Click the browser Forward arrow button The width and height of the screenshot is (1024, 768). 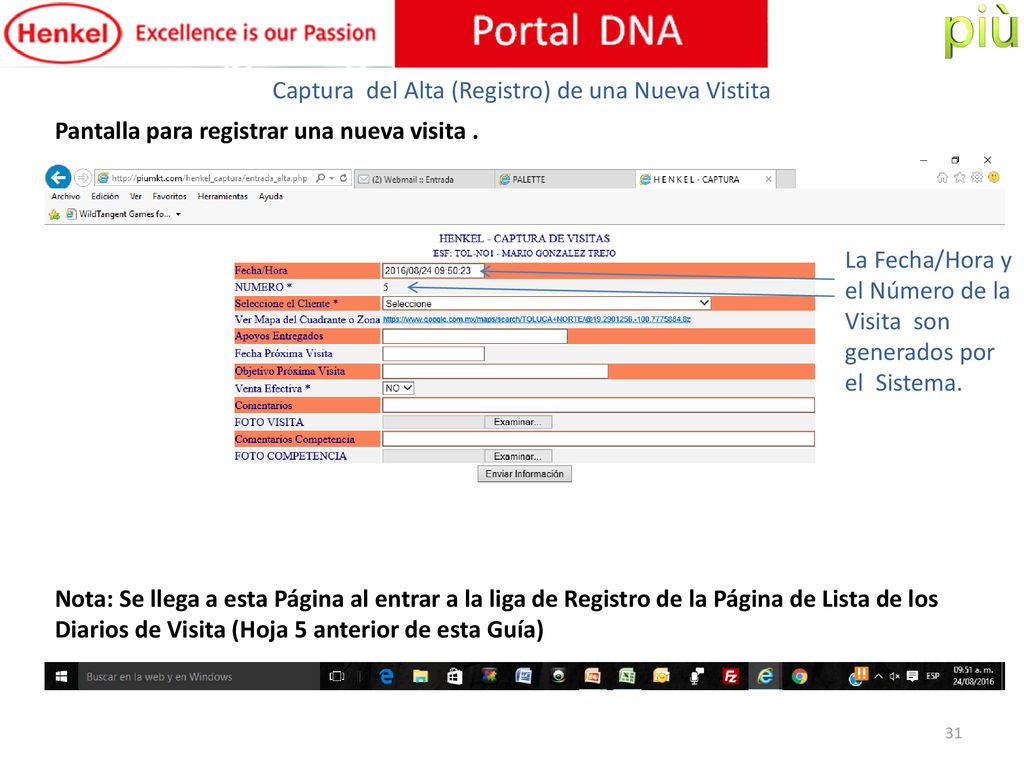(x=82, y=178)
